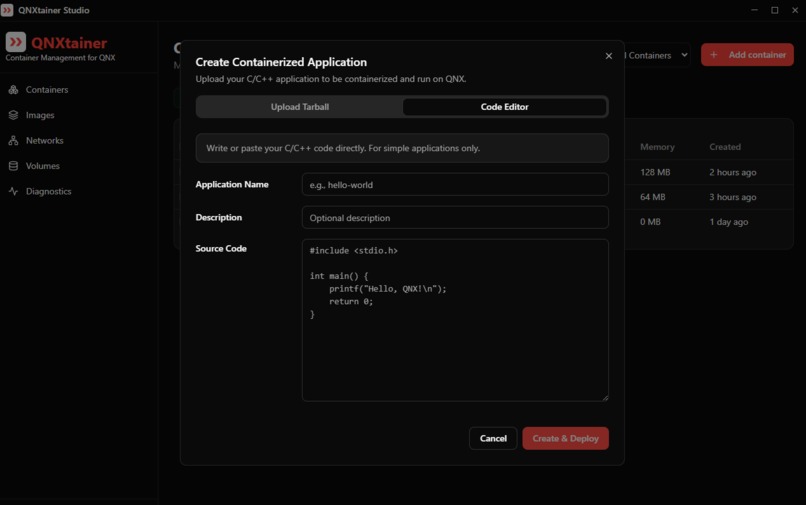Click the 'int main() {' code line
The width and height of the screenshot is (806, 505).
[339, 276]
